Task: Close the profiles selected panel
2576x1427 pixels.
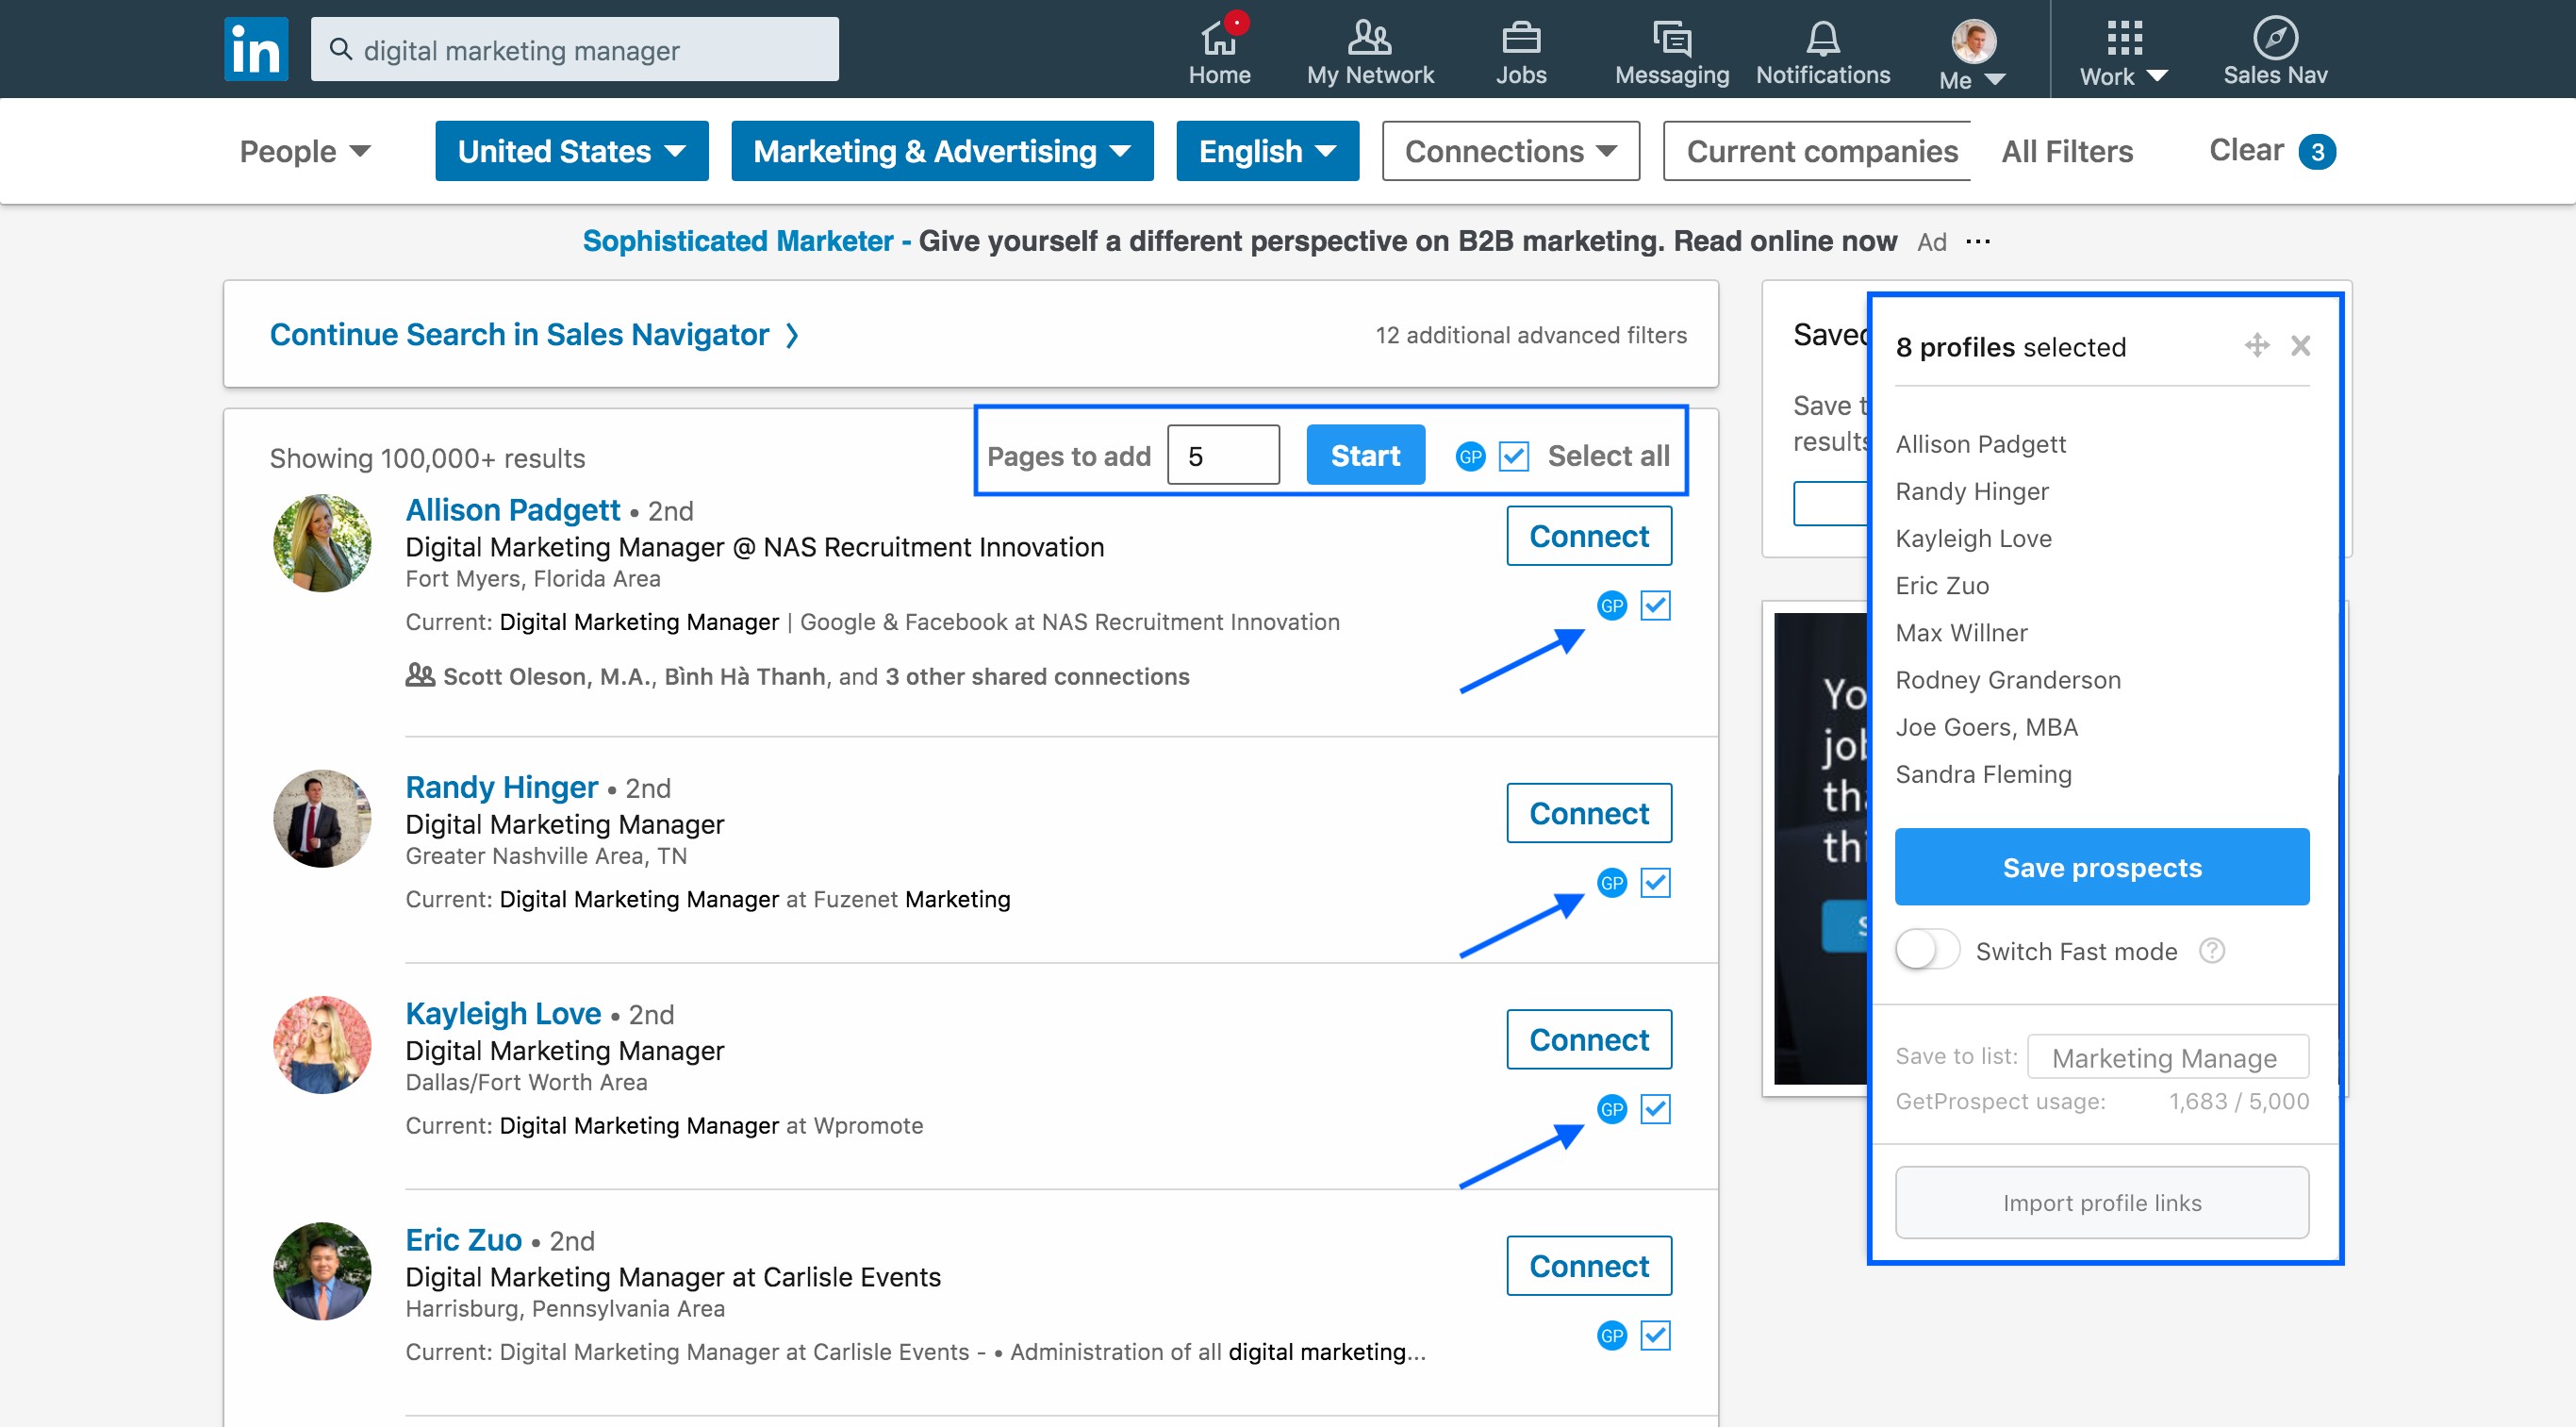Action: tap(2301, 345)
